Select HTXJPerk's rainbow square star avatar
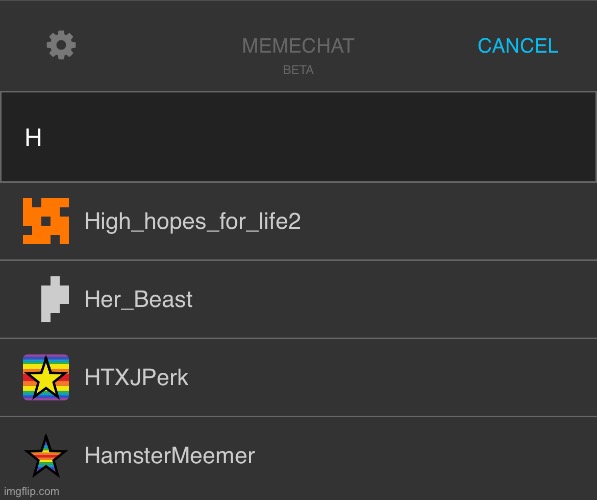Screen dimensions: 597x500 [x=46, y=377]
